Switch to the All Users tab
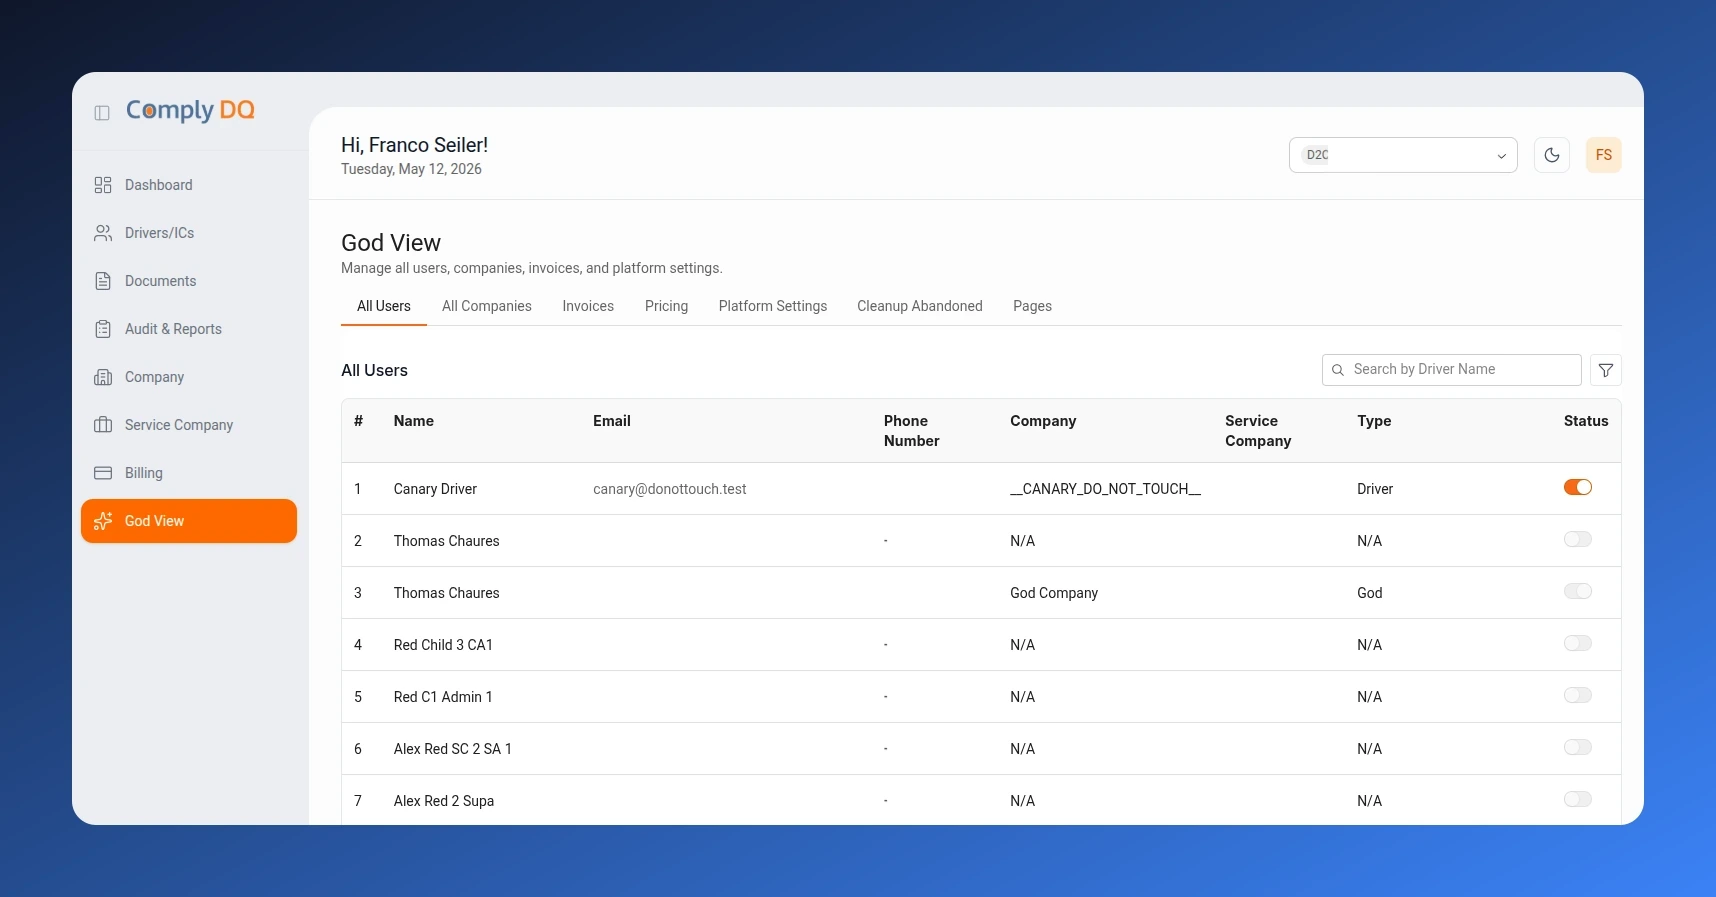The image size is (1716, 897). click(x=384, y=306)
